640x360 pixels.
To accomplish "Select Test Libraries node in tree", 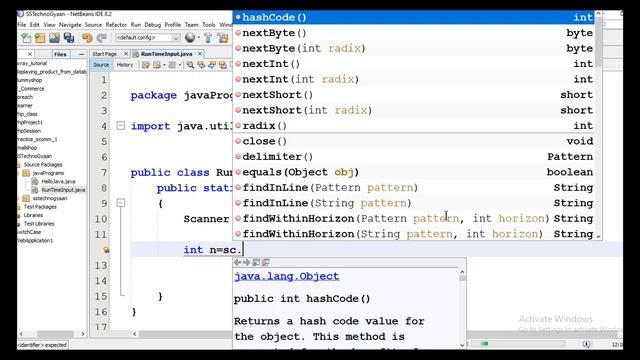I will pyautogui.click(x=39, y=224).
